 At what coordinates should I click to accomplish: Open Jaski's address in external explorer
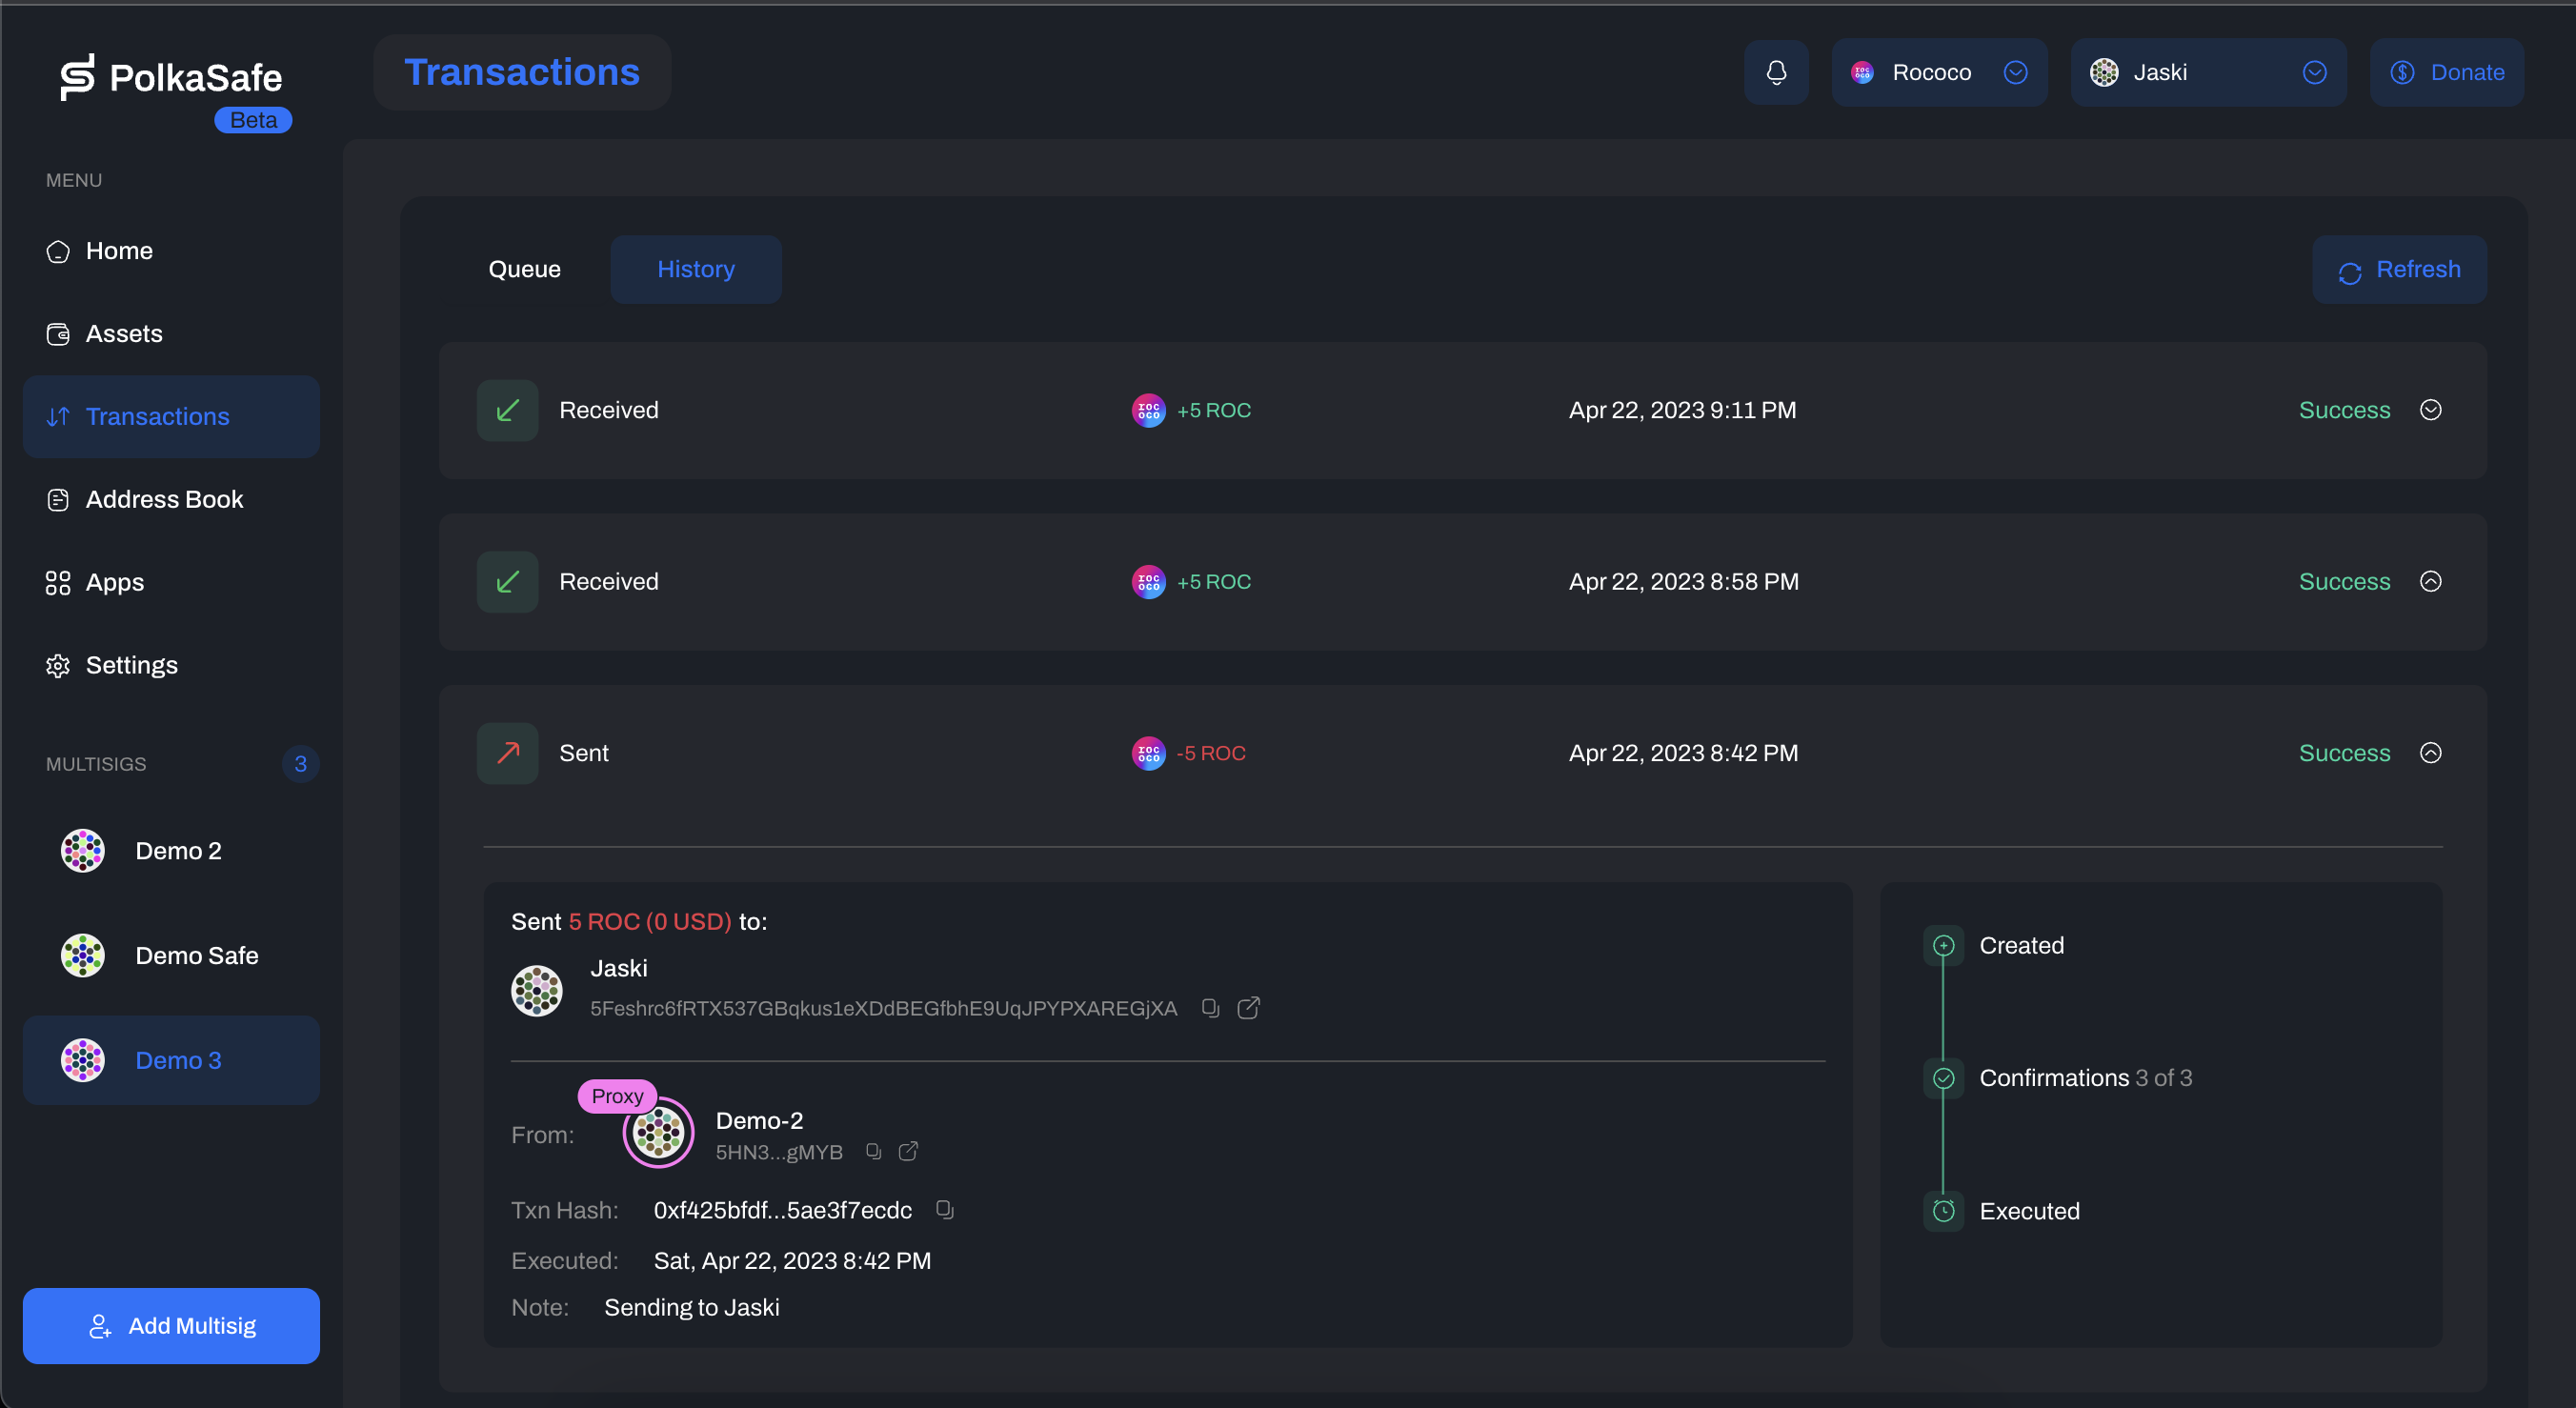pos(1248,1008)
